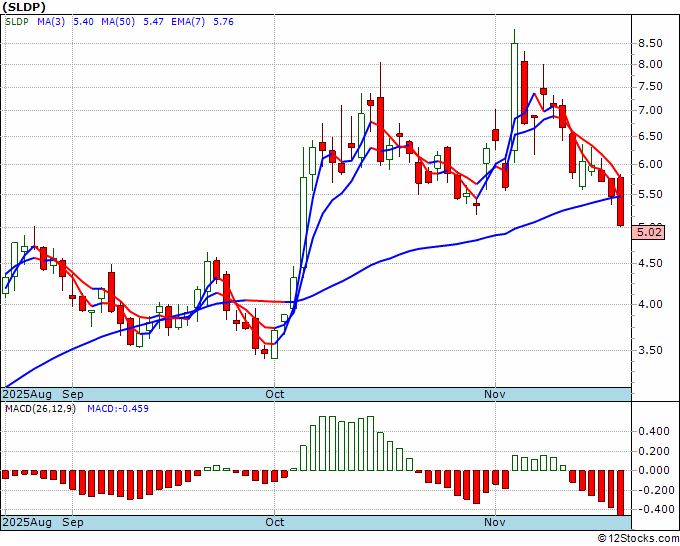The image size is (680, 546).
Task: Click the Nov label on price chart axis
Action: click(495, 394)
